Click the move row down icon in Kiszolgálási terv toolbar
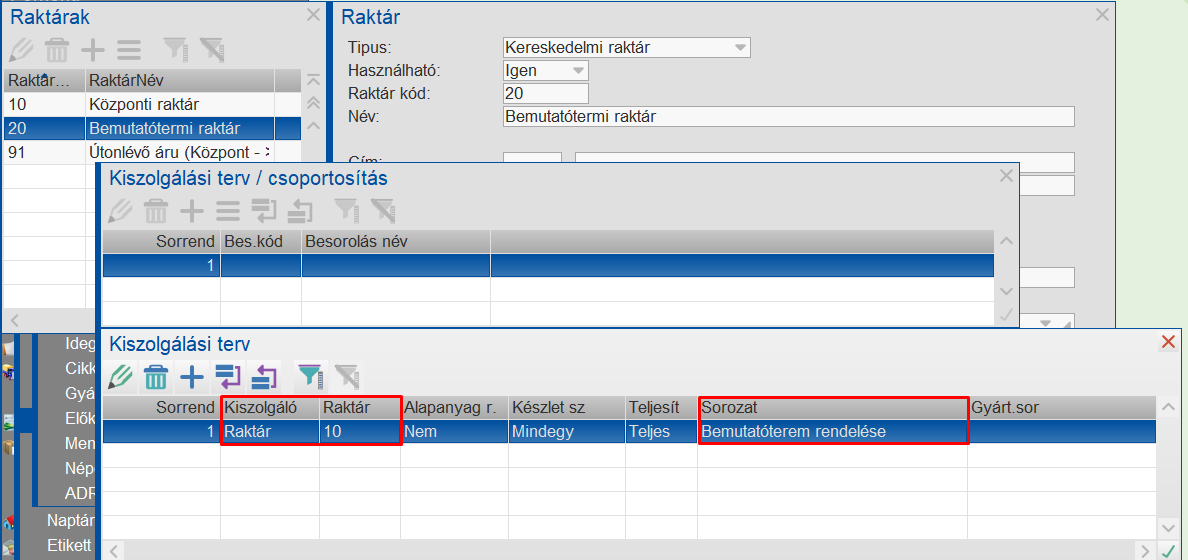Viewport: 1188px width, 560px height. tap(227, 376)
